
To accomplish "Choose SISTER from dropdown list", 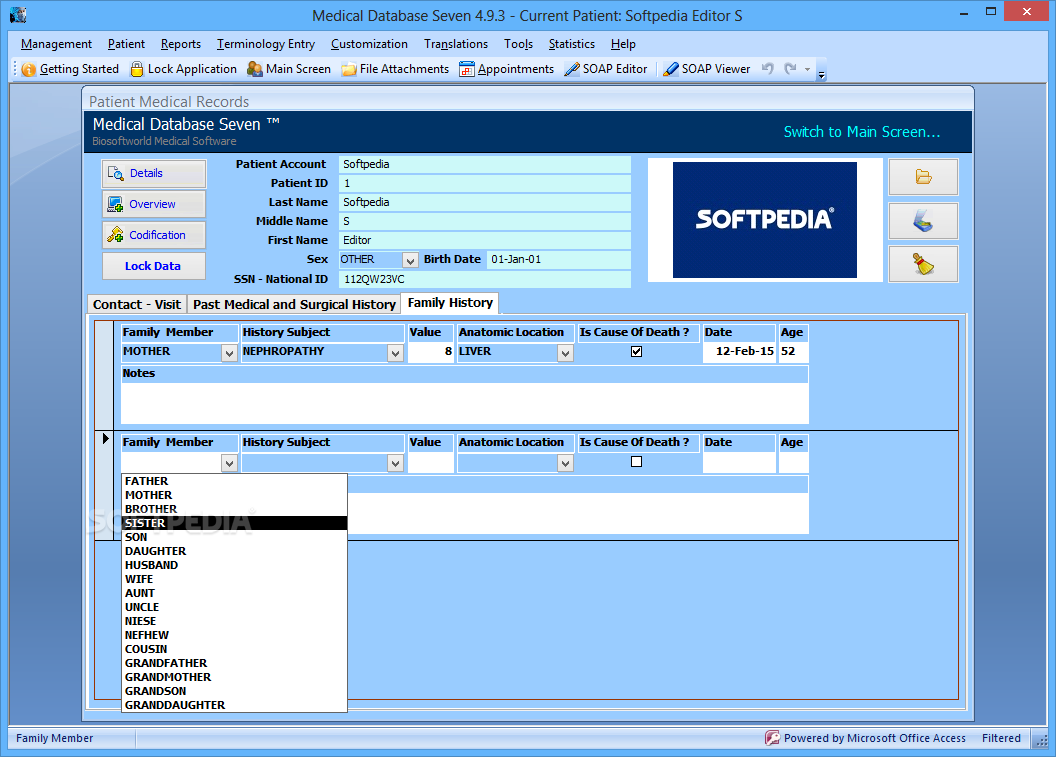I will tap(234, 523).
